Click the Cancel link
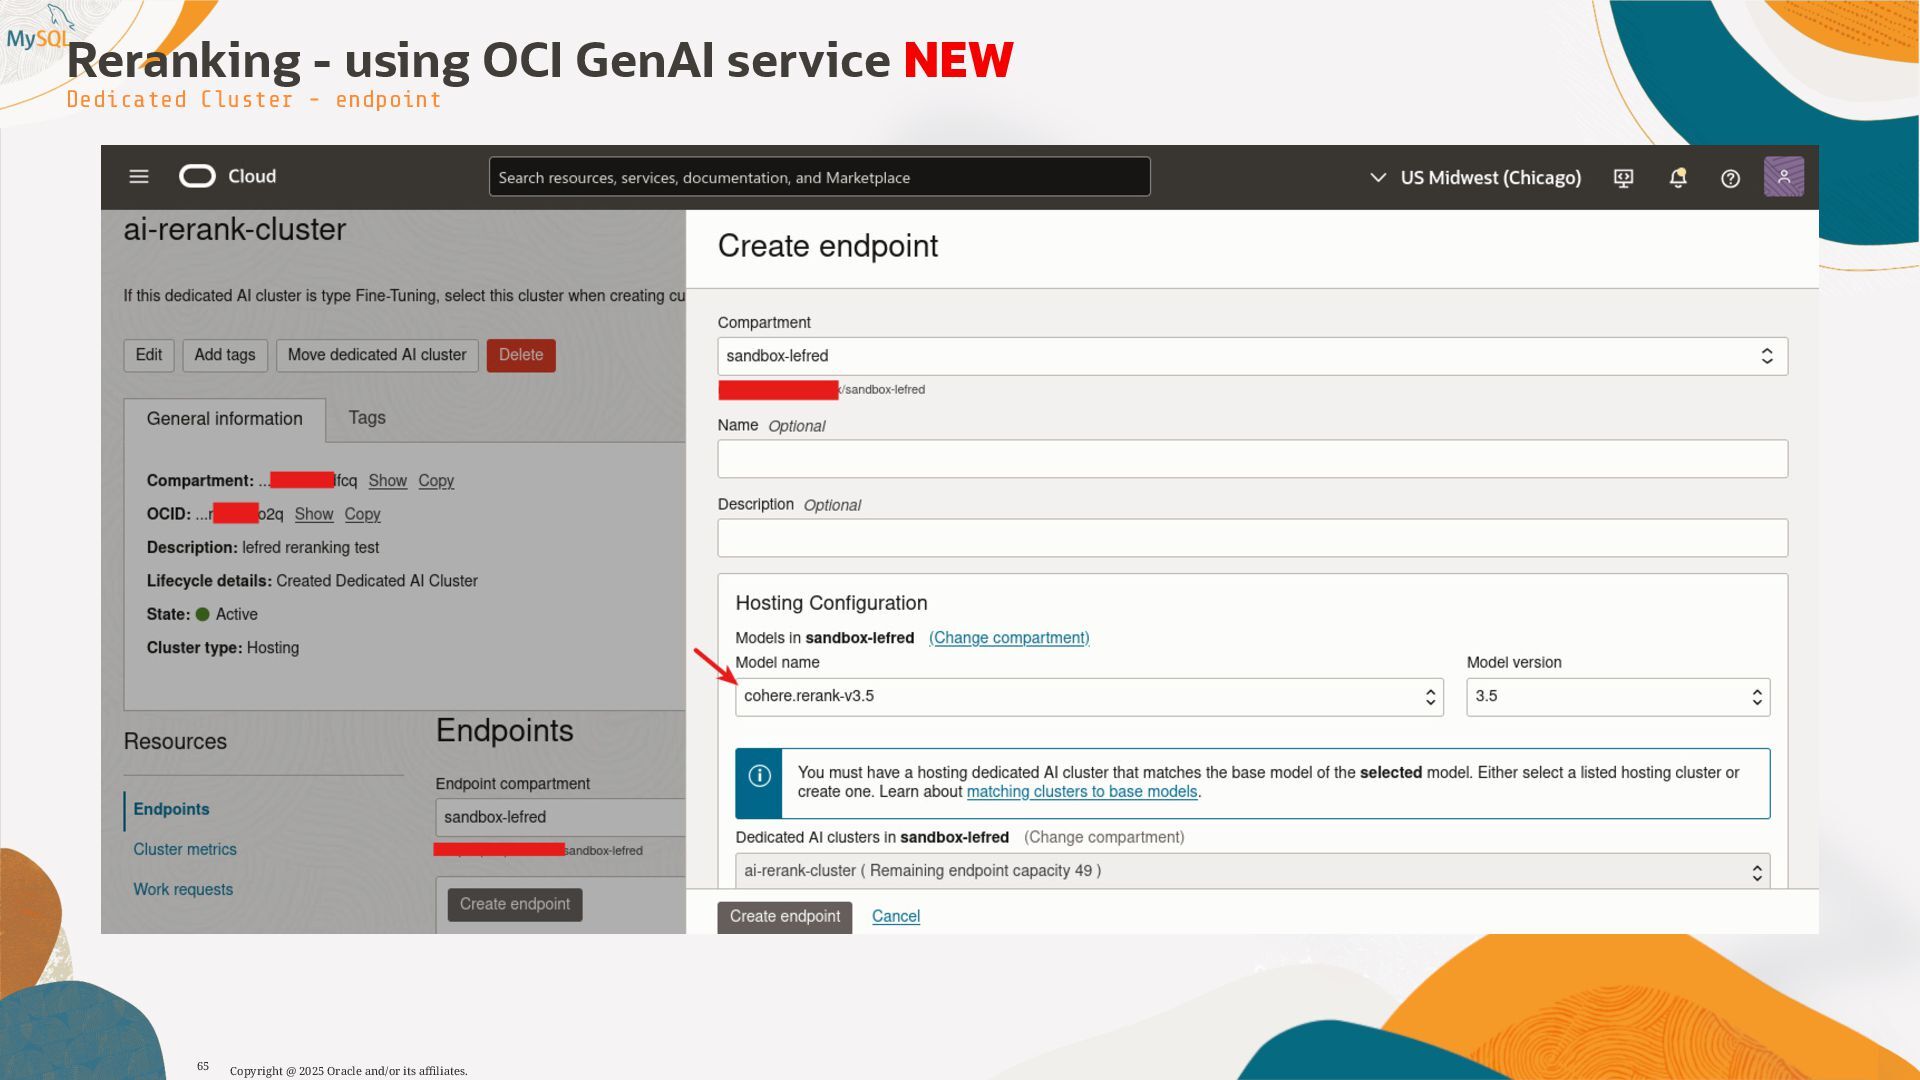 pos(895,916)
